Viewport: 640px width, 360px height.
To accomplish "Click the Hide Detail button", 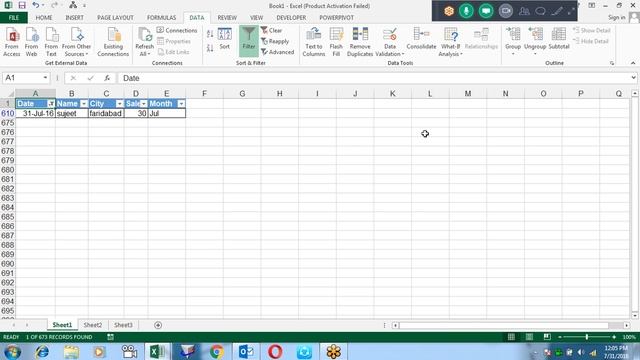I will [x=591, y=41].
